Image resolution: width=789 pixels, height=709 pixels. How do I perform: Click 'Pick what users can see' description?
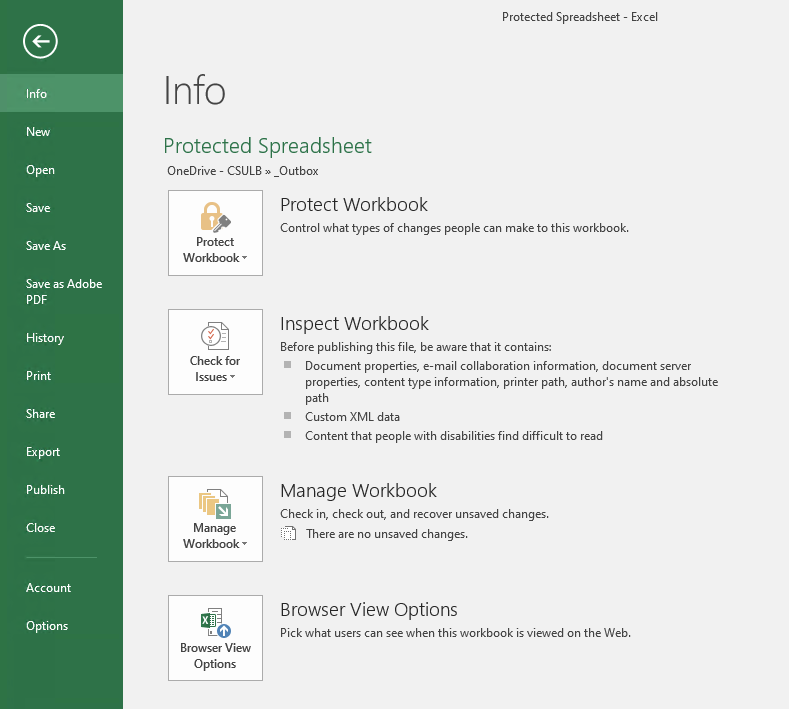click(455, 633)
